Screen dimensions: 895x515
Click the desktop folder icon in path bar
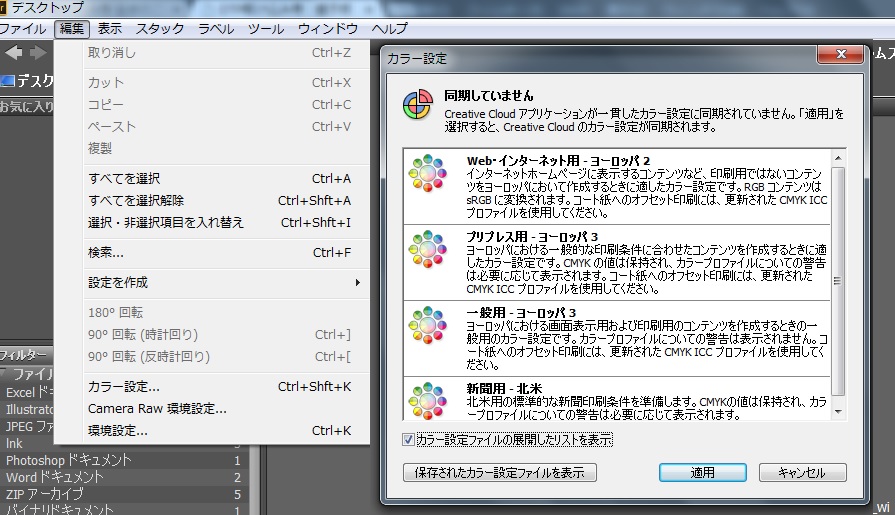[x=7, y=81]
